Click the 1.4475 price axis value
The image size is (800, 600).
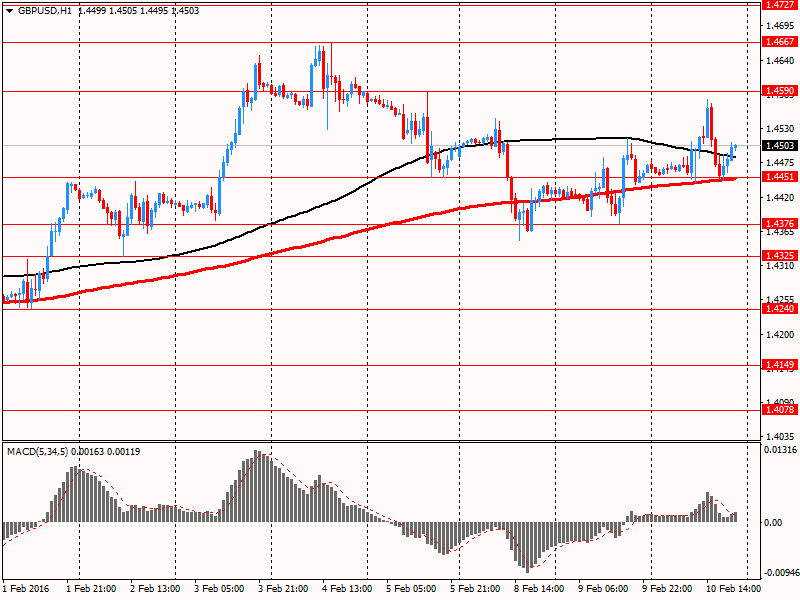coord(780,163)
